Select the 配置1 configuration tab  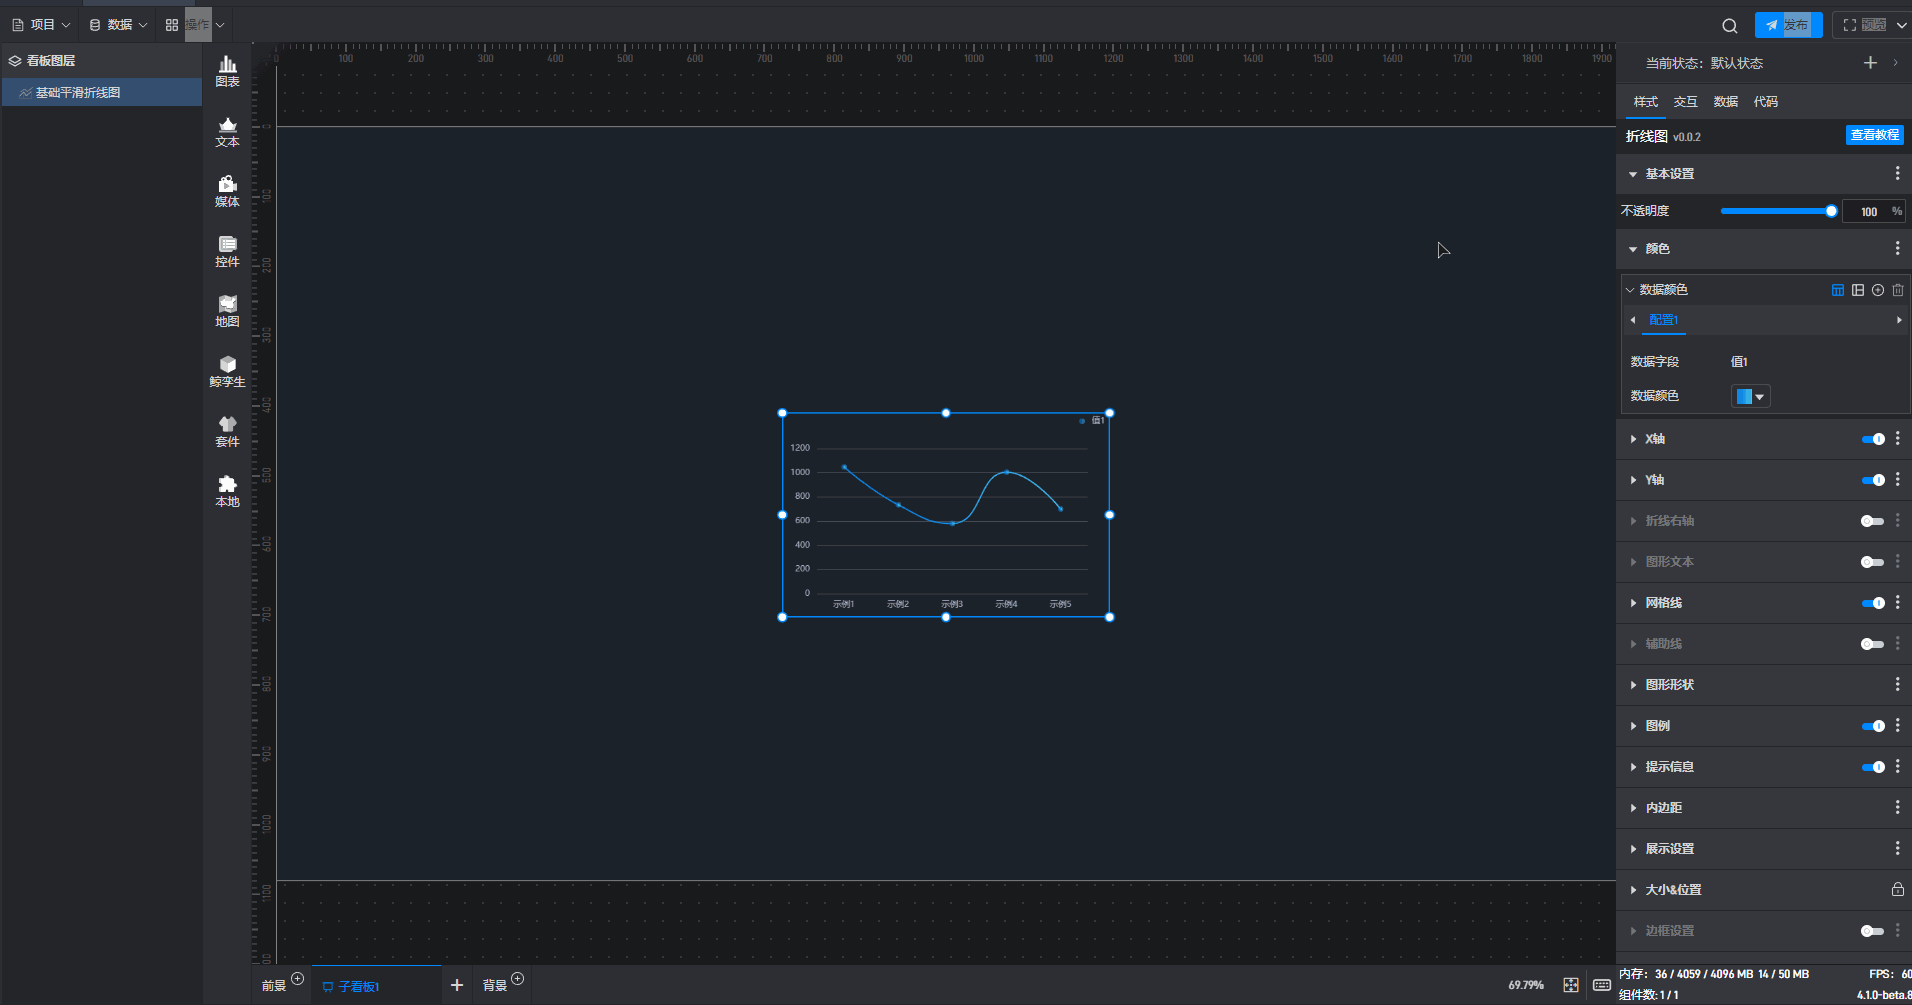[1664, 320]
